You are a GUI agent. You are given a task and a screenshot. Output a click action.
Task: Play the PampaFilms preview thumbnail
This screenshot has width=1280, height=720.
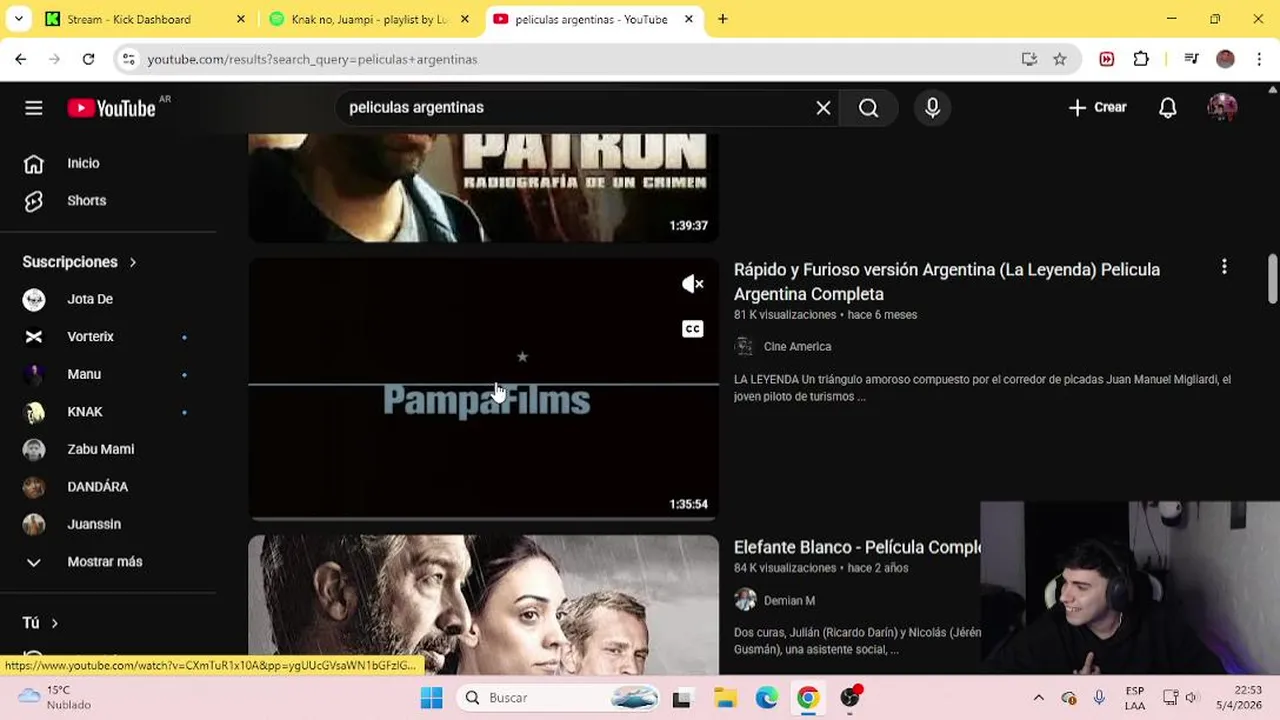tap(483, 389)
